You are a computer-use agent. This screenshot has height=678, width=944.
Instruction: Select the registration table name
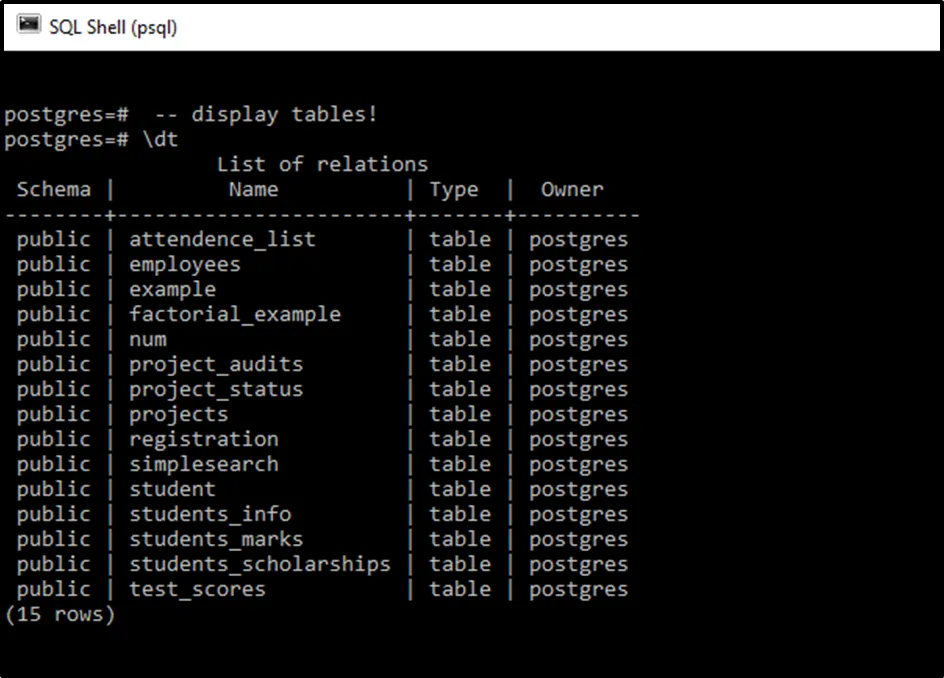(204, 440)
